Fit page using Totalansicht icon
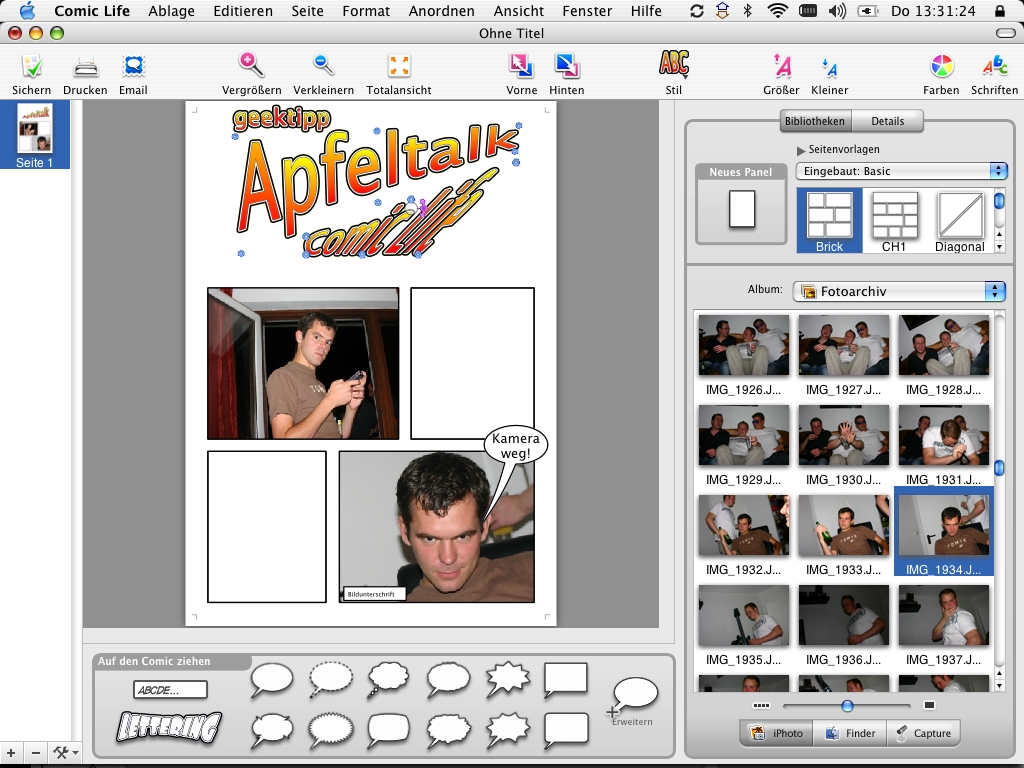Viewport: 1024px width, 768px height. 399,66
